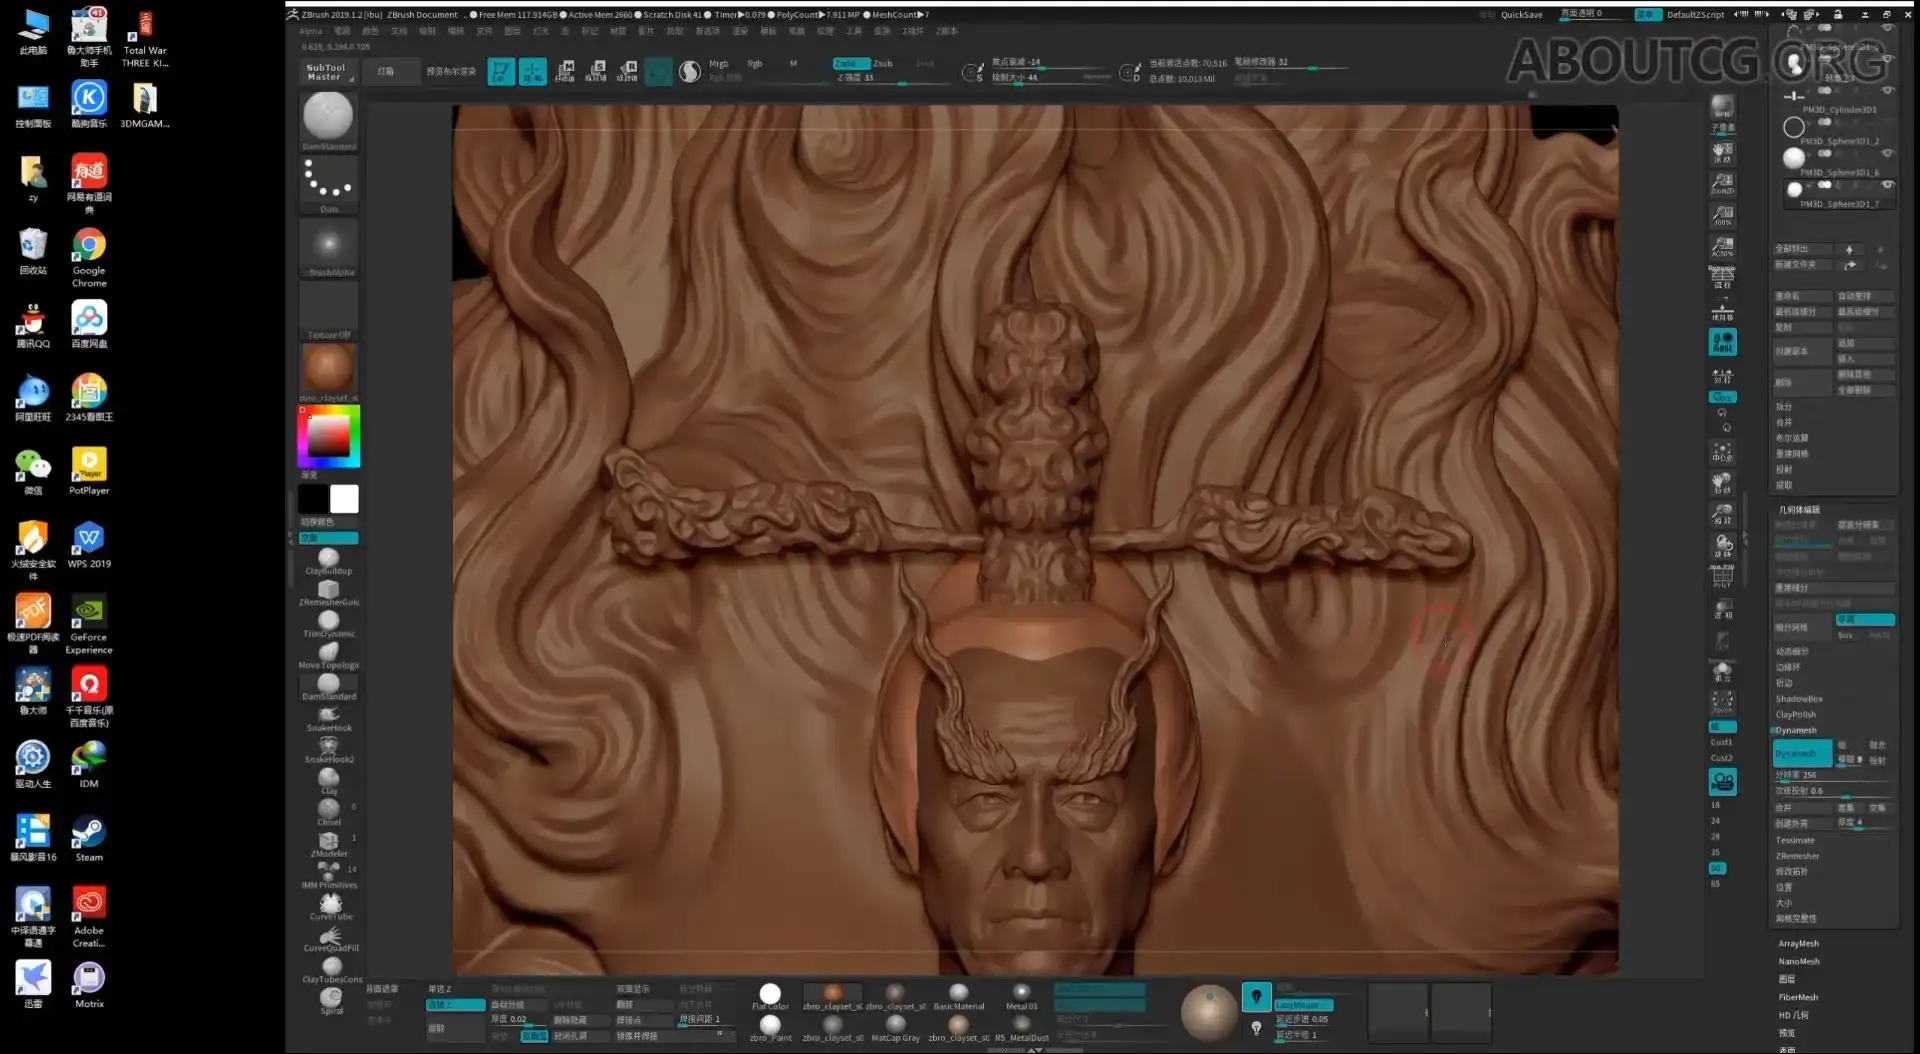Select the SnakeHook brush
The height and width of the screenshot is (1054, 1920).
[x=328, y=716]
